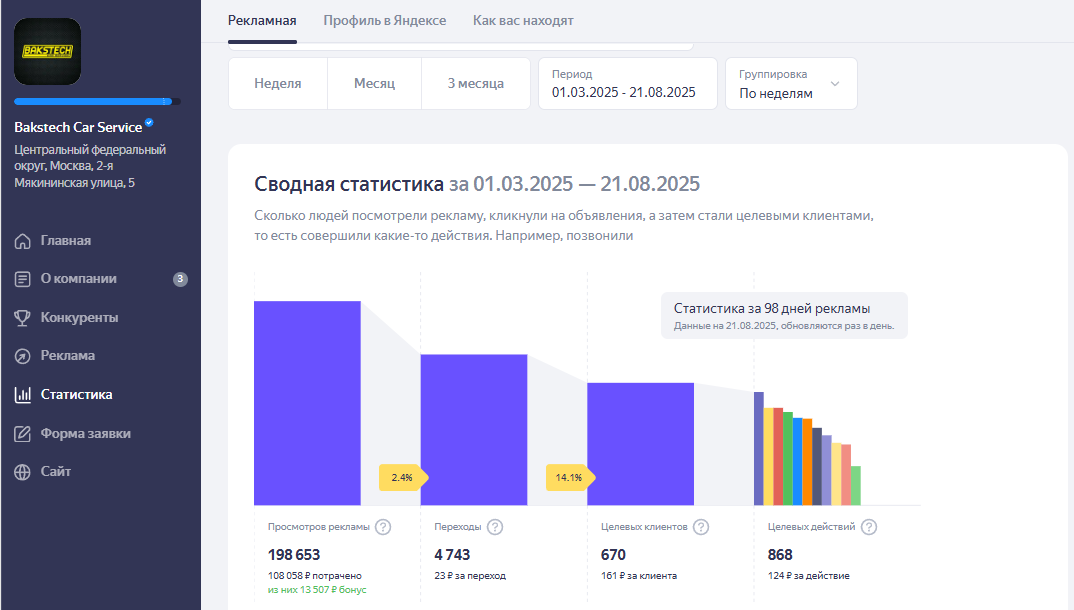Screen dimensions: 1074x610
Task: Open the Главная home icon
Action: click(x=23, y=241)
